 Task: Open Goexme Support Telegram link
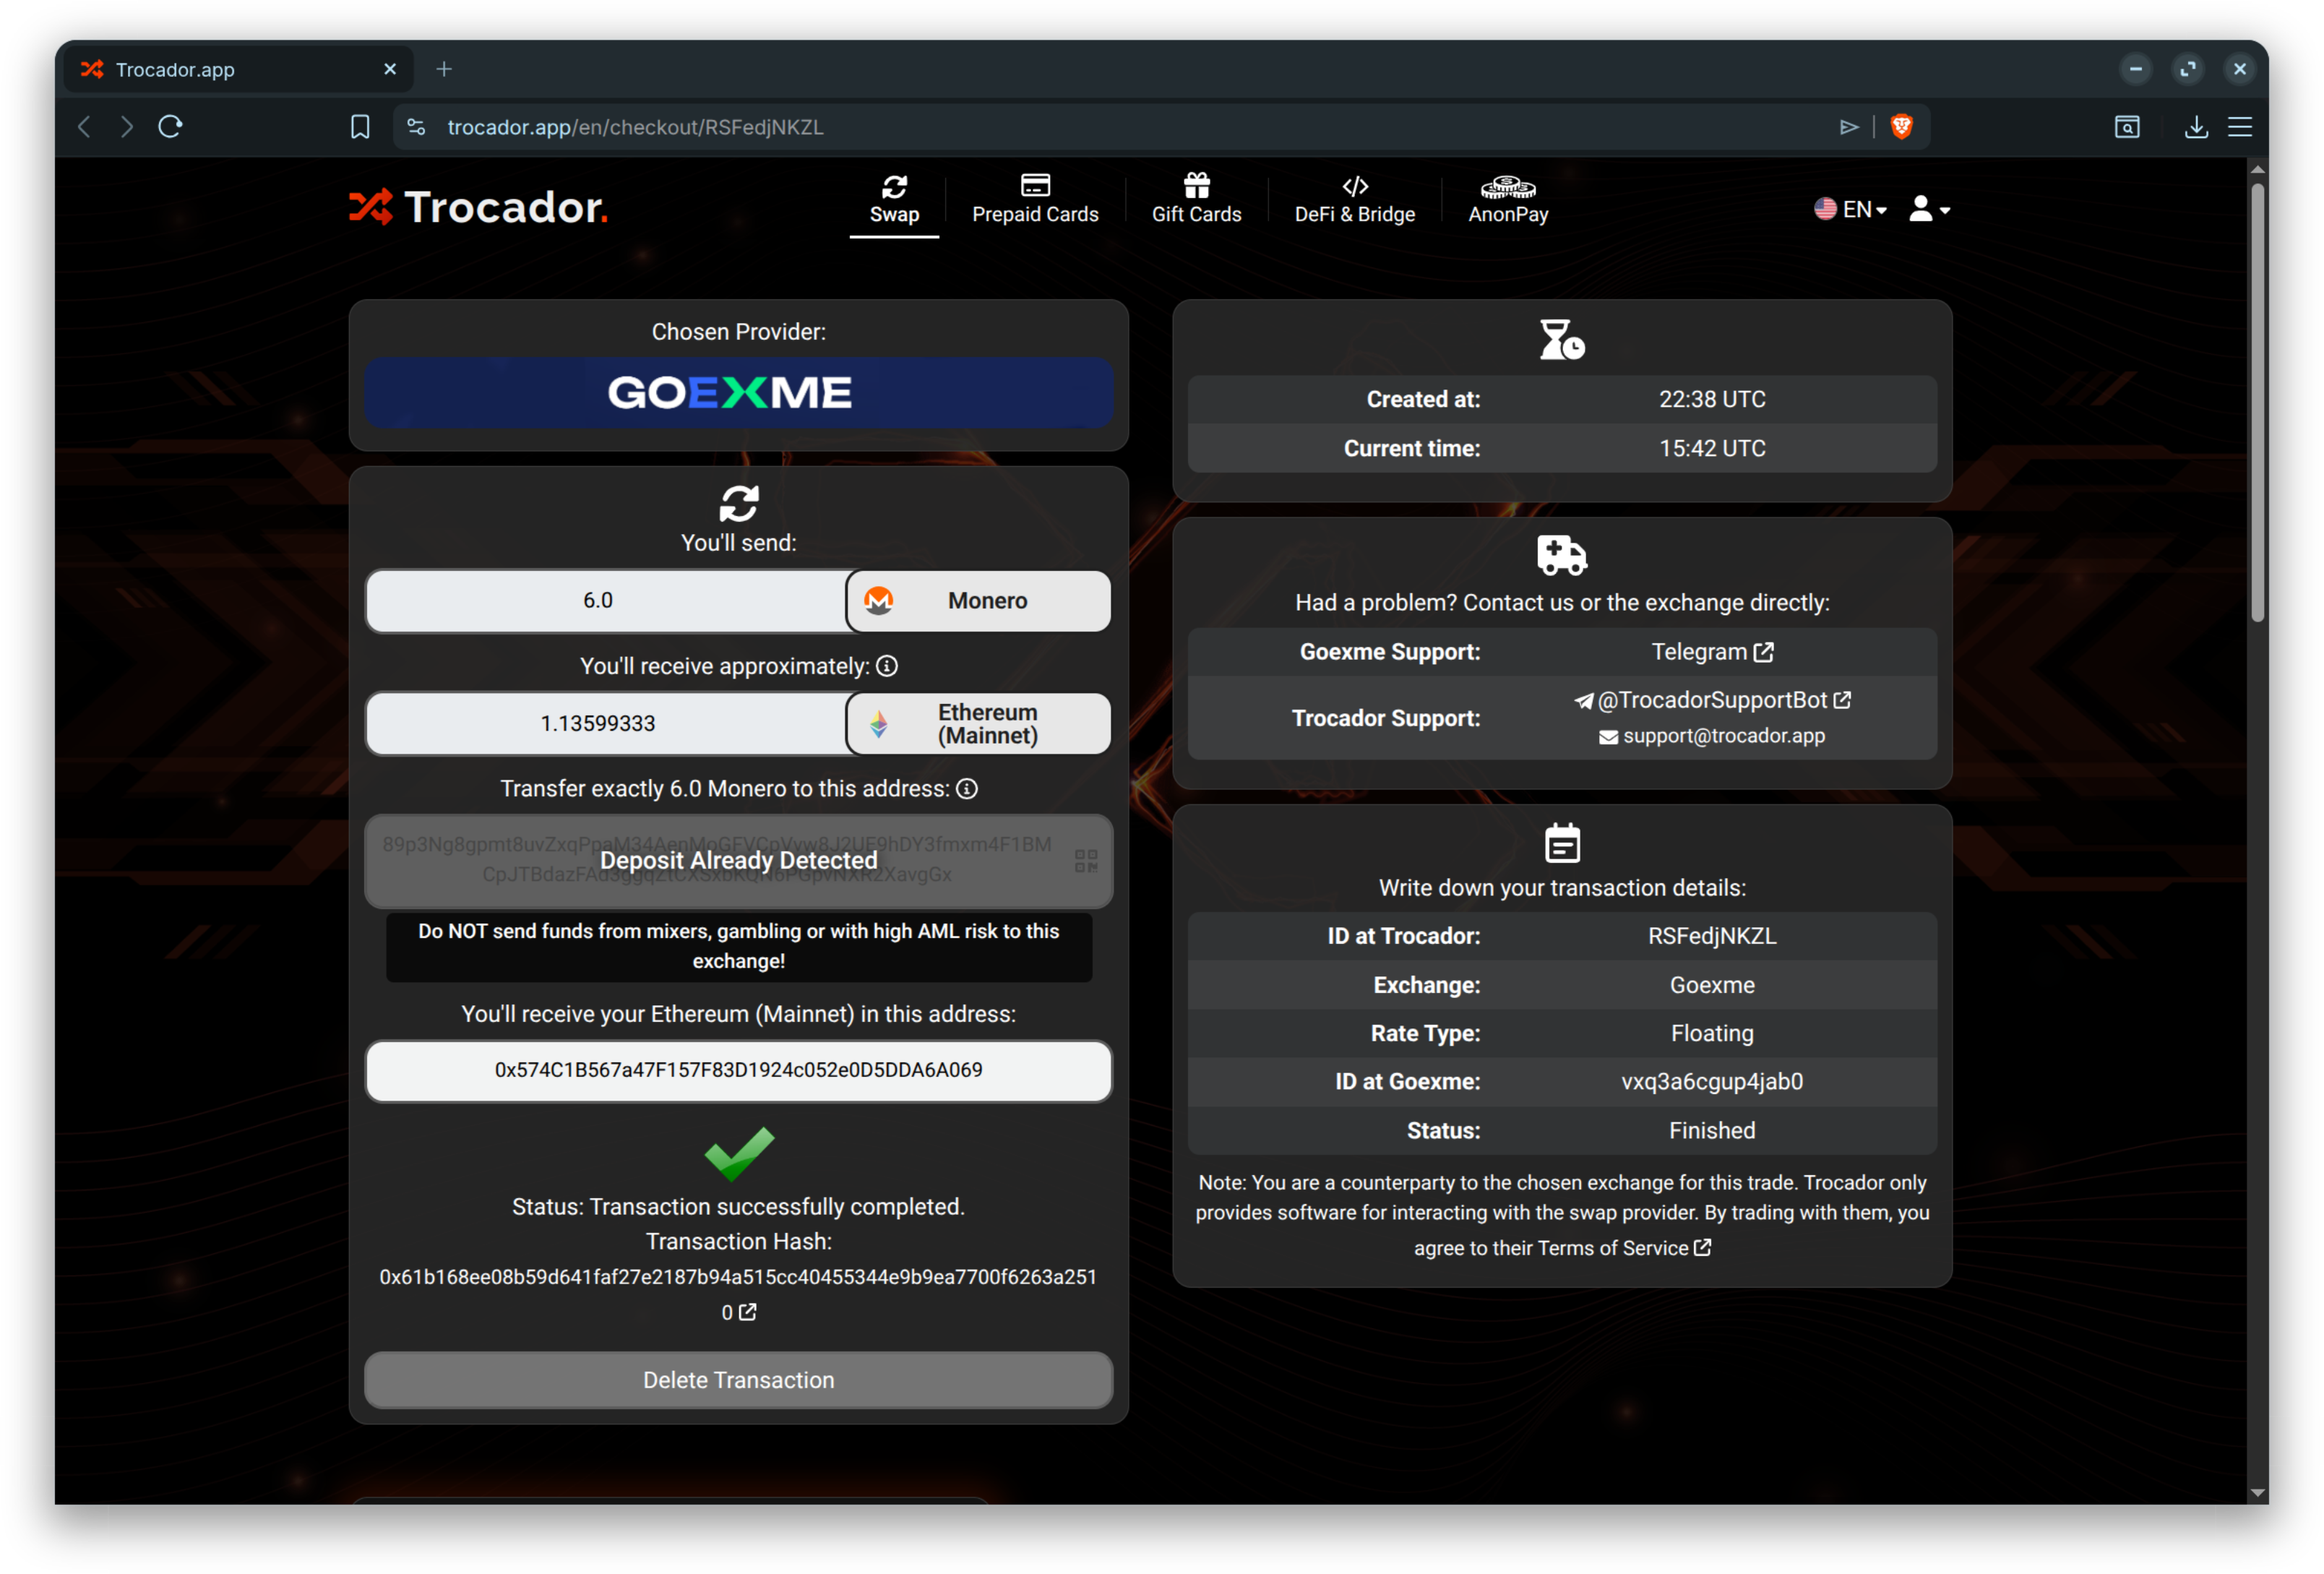point(1712,652)
